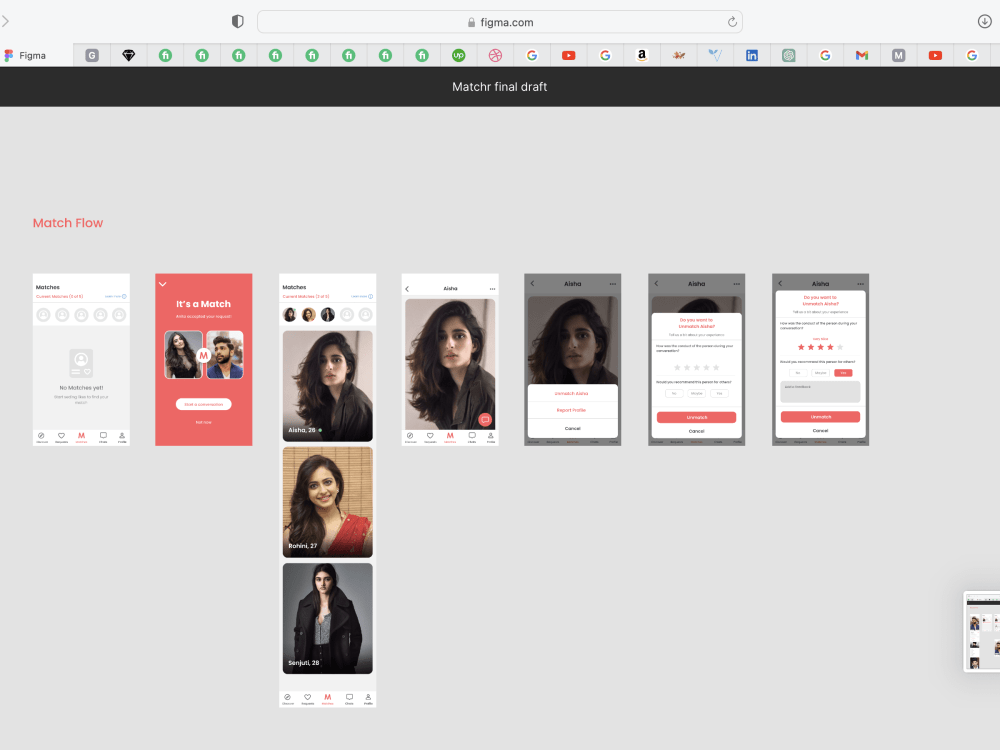Click the four-star rating row
Screen dimensions: 1000x750
point(820,347)
